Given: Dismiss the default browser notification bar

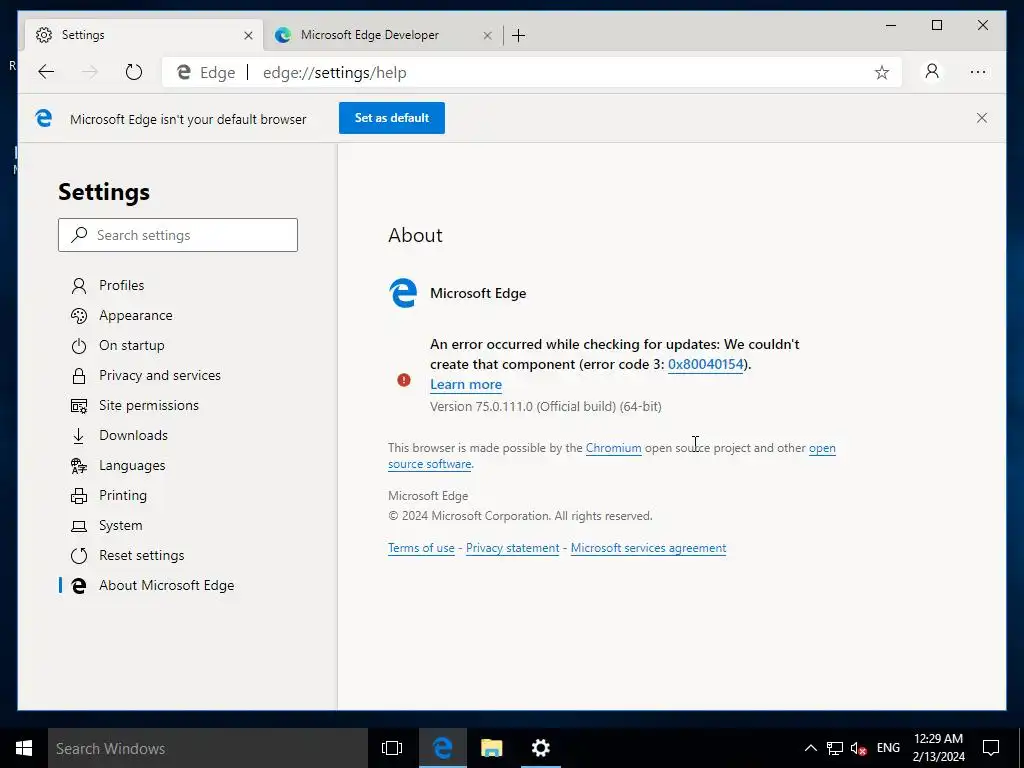Looking at the screenshot, I should click(982, 118).
